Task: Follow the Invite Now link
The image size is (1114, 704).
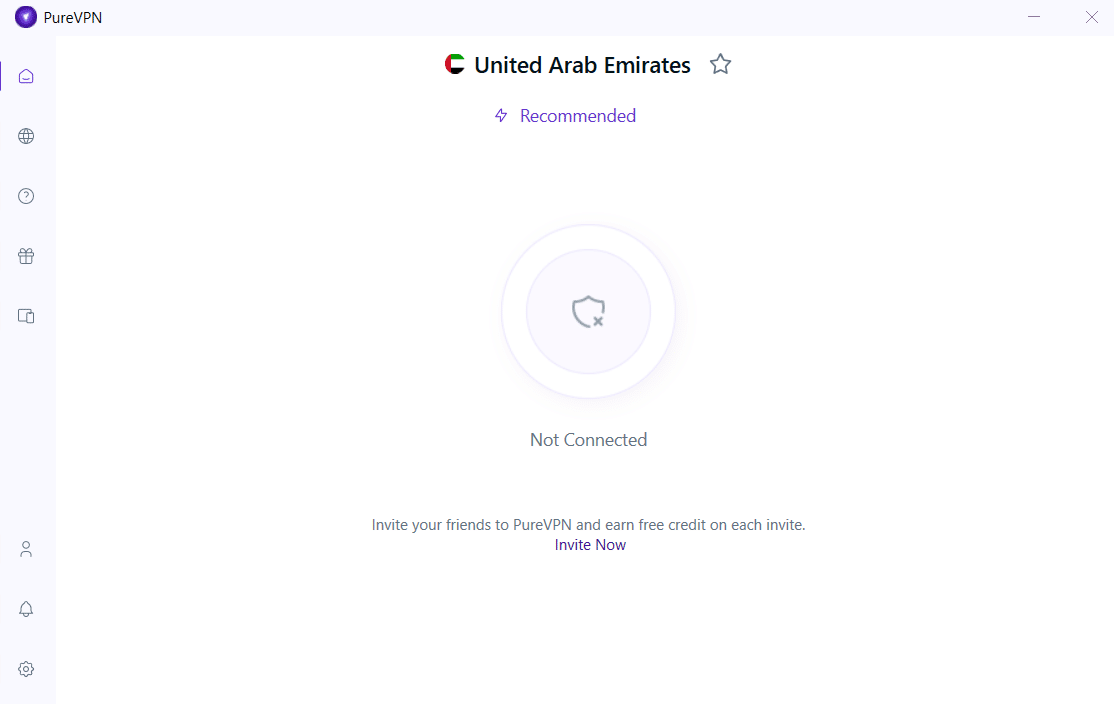Action: [590, 545]
